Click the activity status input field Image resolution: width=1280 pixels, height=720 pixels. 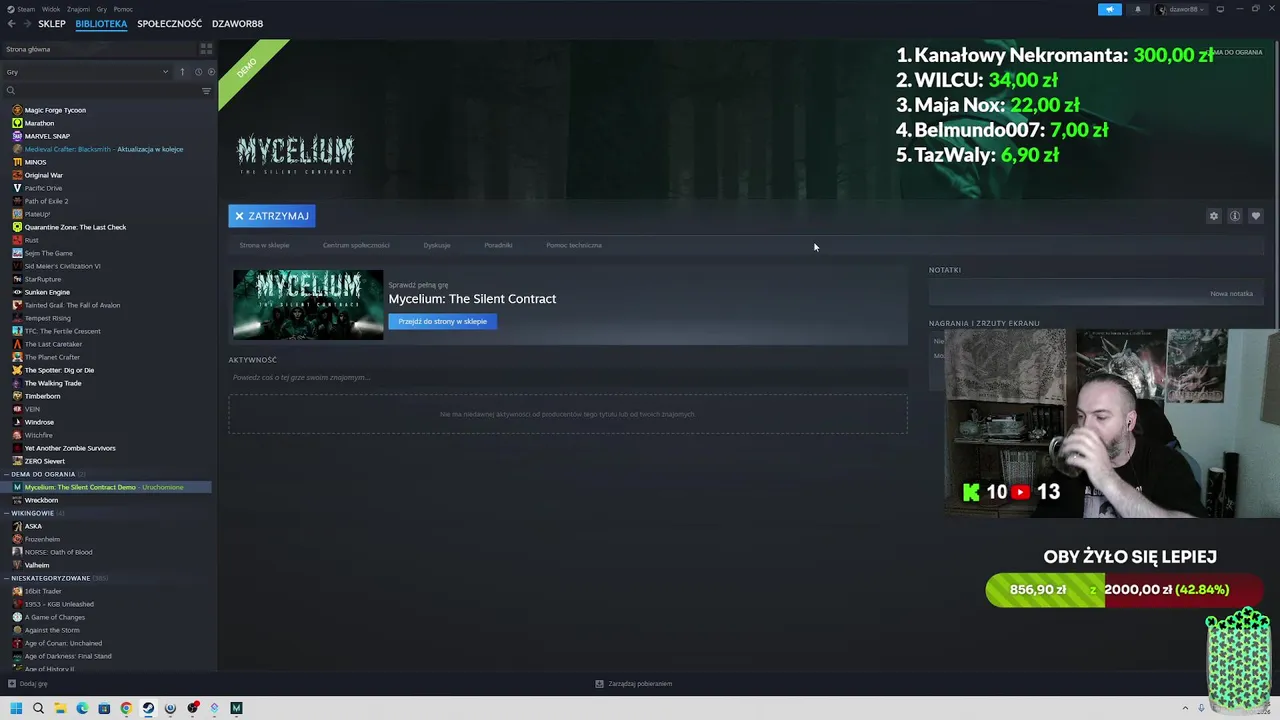(x=568, y=378)
